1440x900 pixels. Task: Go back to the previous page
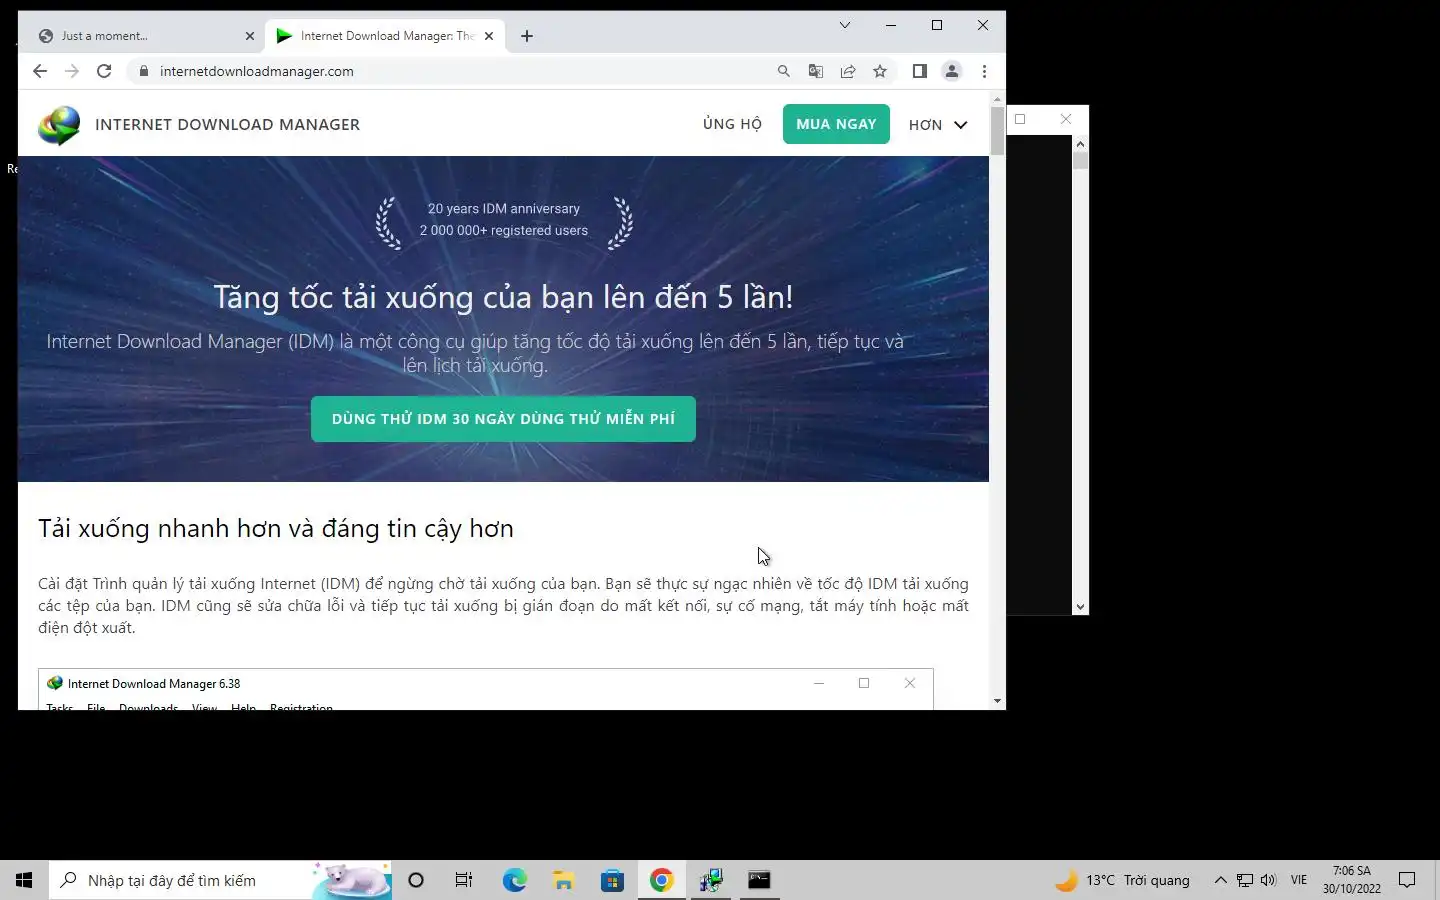(40, 71)
